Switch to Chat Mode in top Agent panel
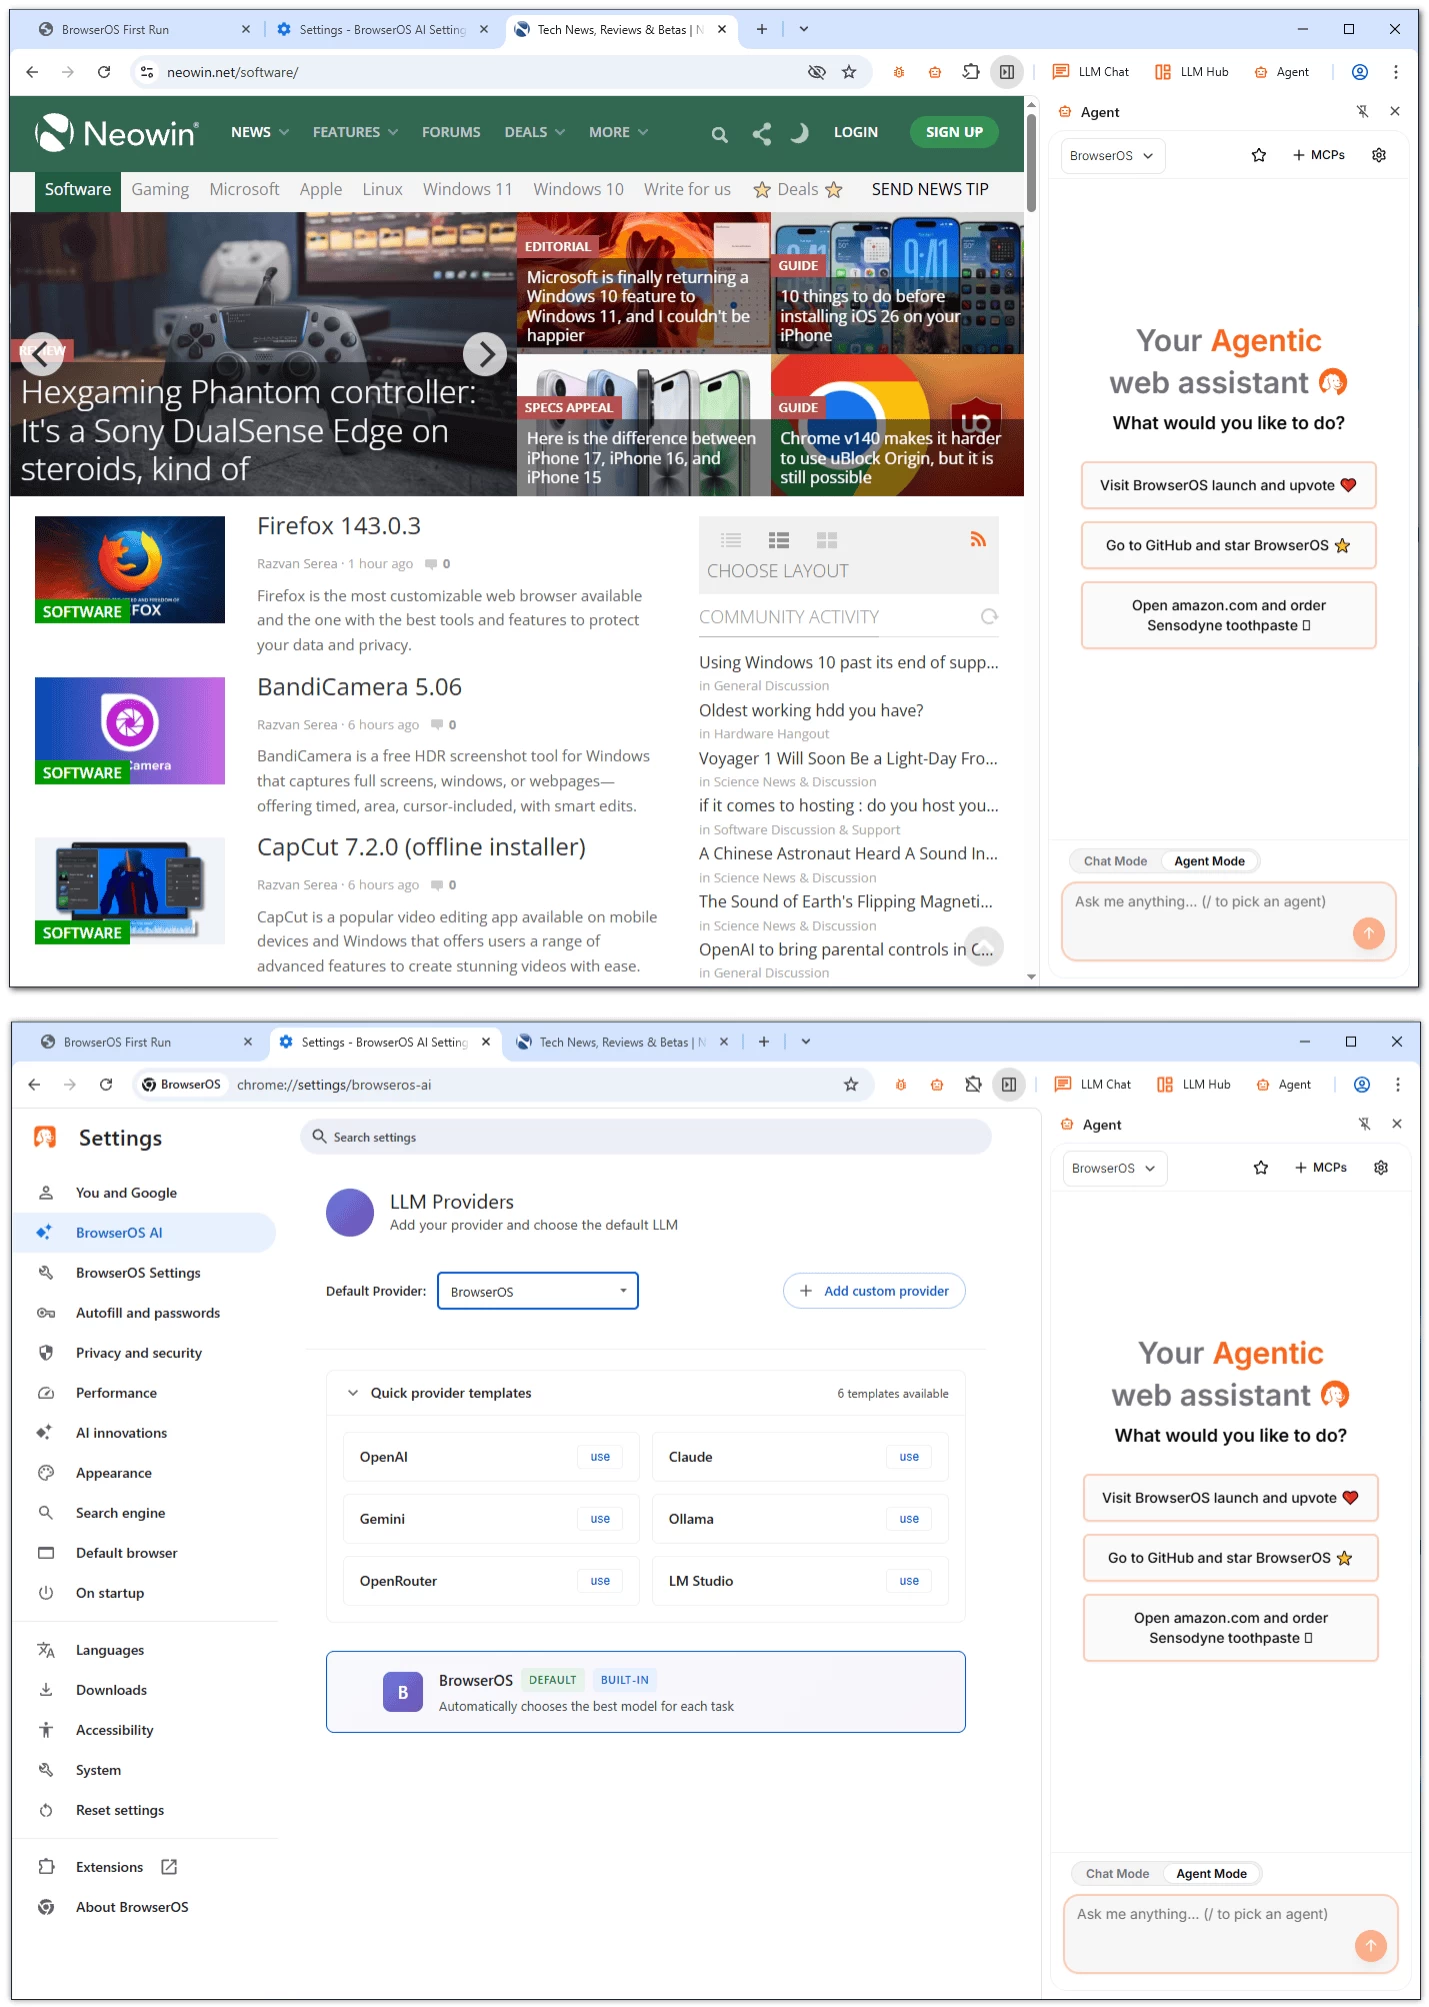 [1115, 861]
